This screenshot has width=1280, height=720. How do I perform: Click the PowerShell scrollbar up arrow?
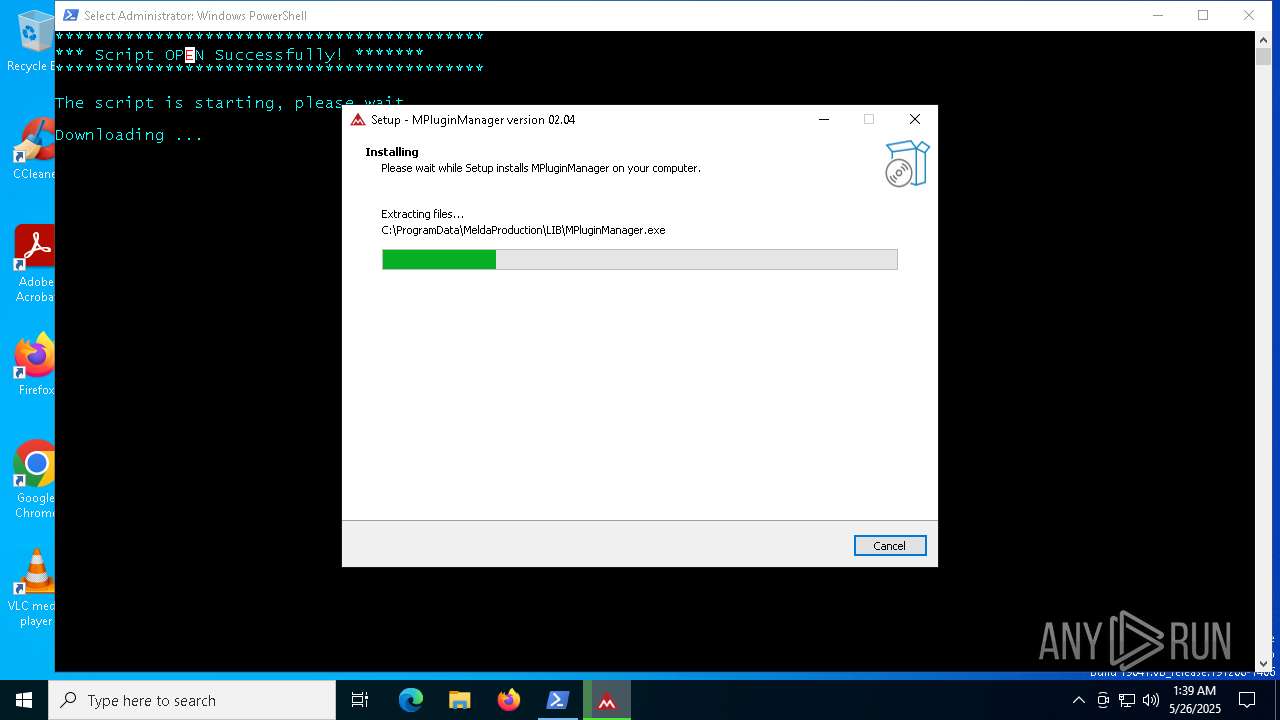[1263, 39]
